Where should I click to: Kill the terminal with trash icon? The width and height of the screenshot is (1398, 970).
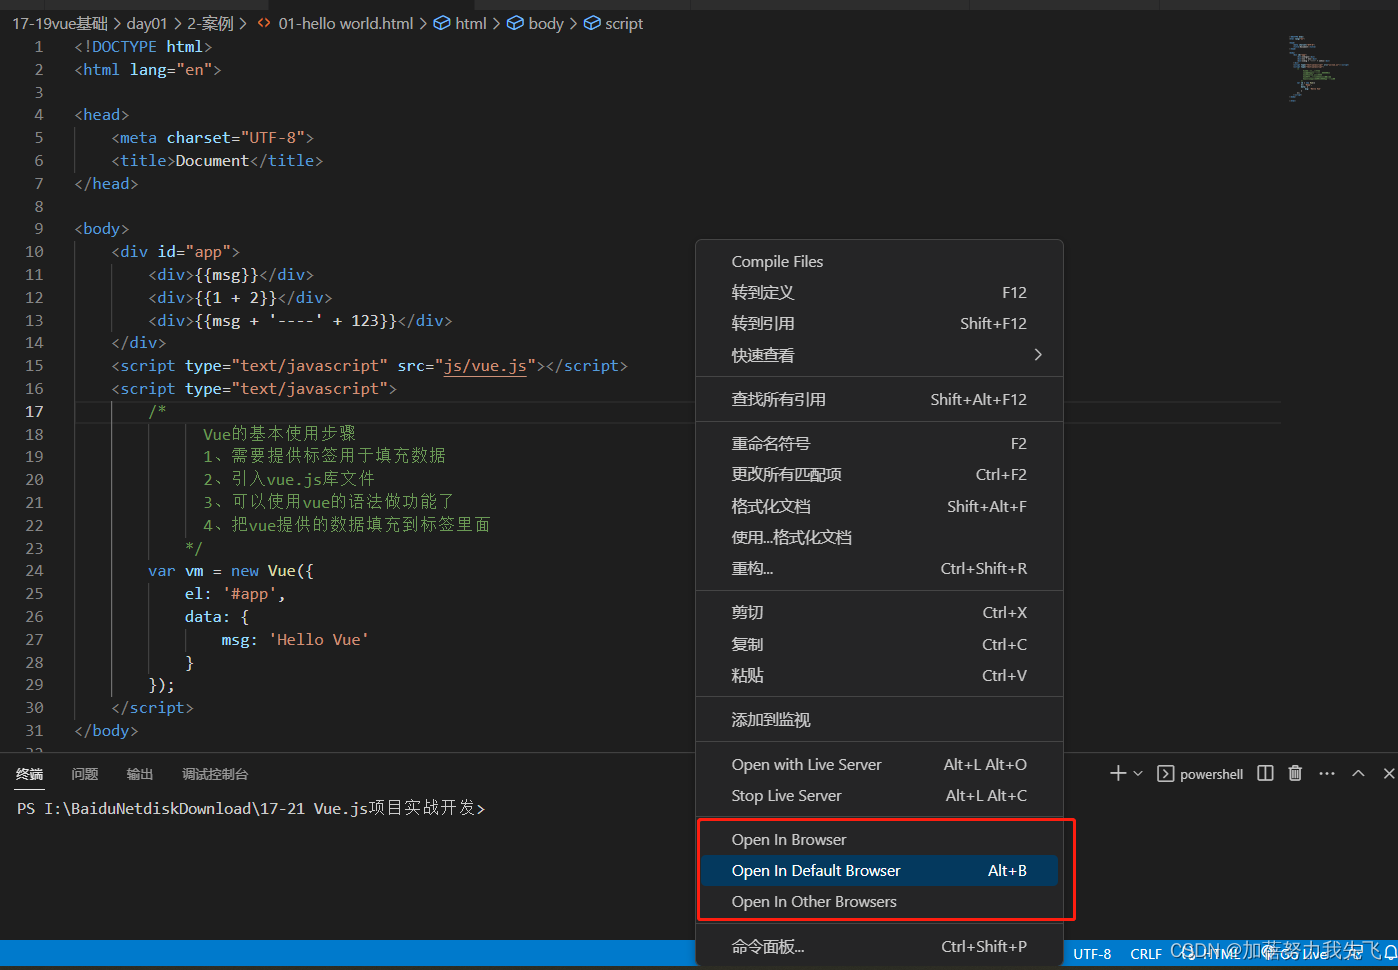(x=1295, y=773)
